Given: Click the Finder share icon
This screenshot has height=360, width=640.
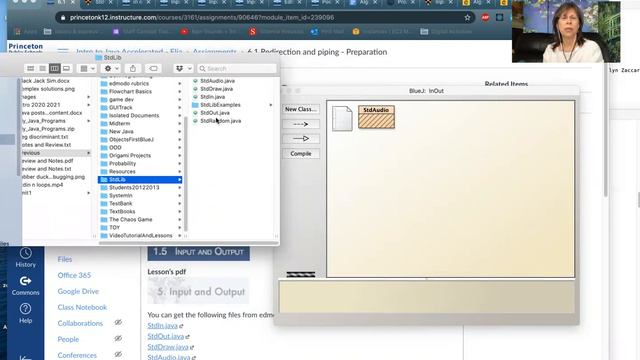Looking at the screenshot, I should (x=133, y=69).
